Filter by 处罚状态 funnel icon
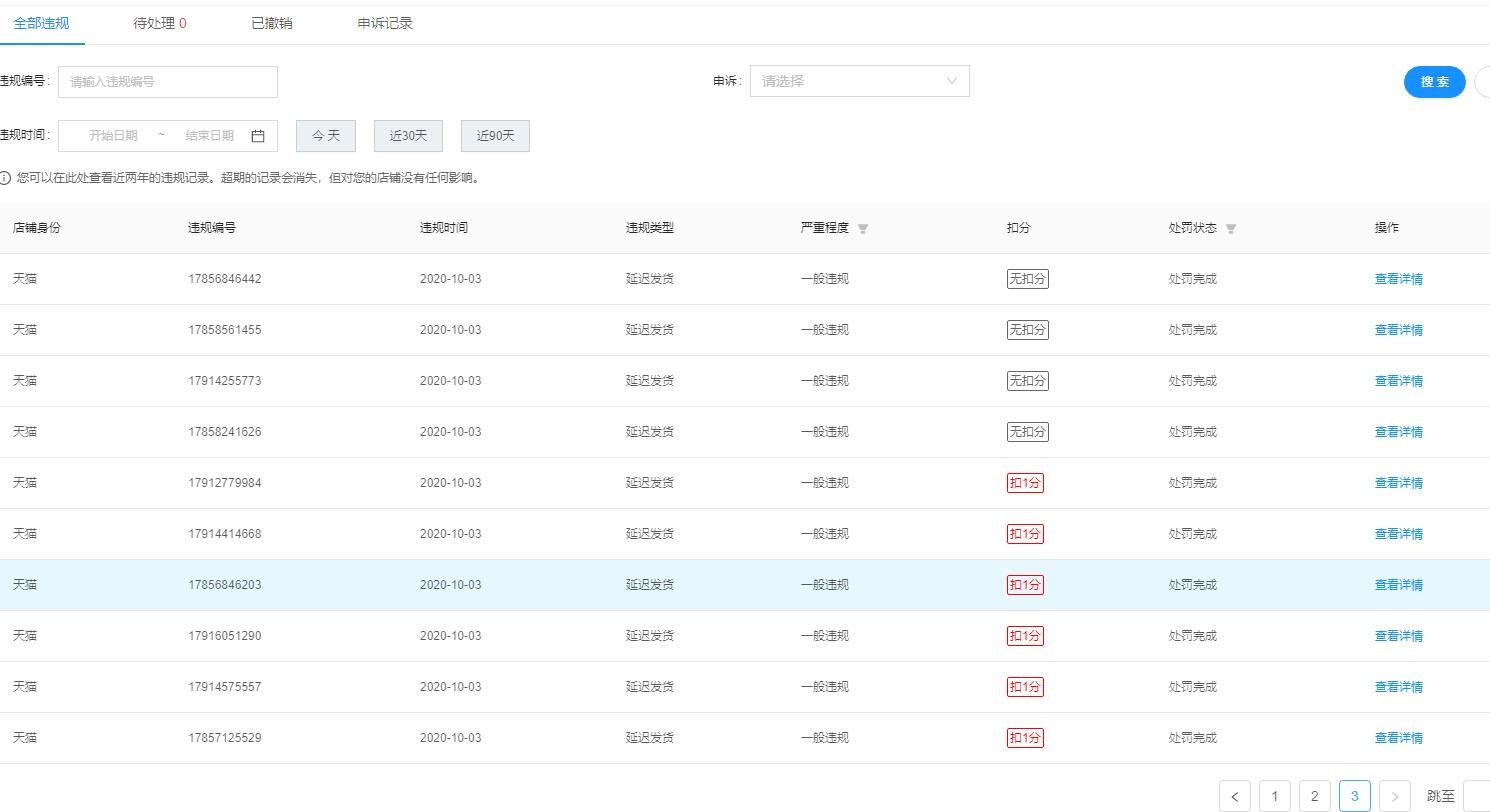The height and width of the screenshot is (812, 1490). coord(1231,229)
